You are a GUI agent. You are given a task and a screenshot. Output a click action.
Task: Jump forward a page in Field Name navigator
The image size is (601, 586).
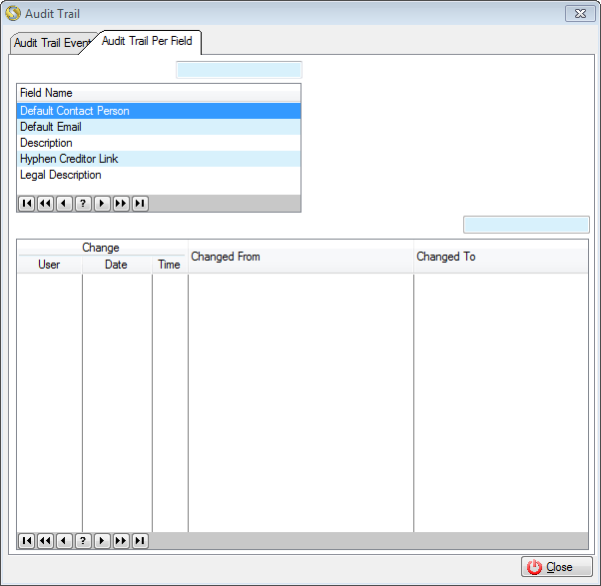point(121,204)
